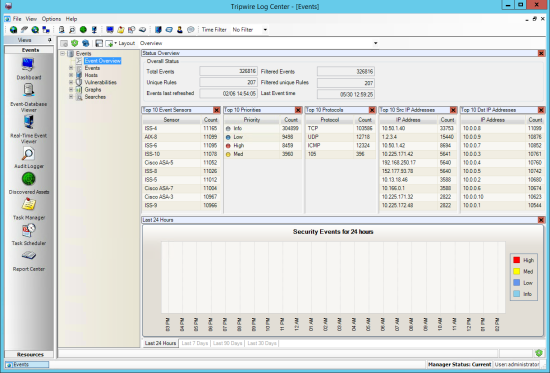This screenshot has height=373, width=550.
Task: Open the Help menu
Action: click(x=71, y=19)
